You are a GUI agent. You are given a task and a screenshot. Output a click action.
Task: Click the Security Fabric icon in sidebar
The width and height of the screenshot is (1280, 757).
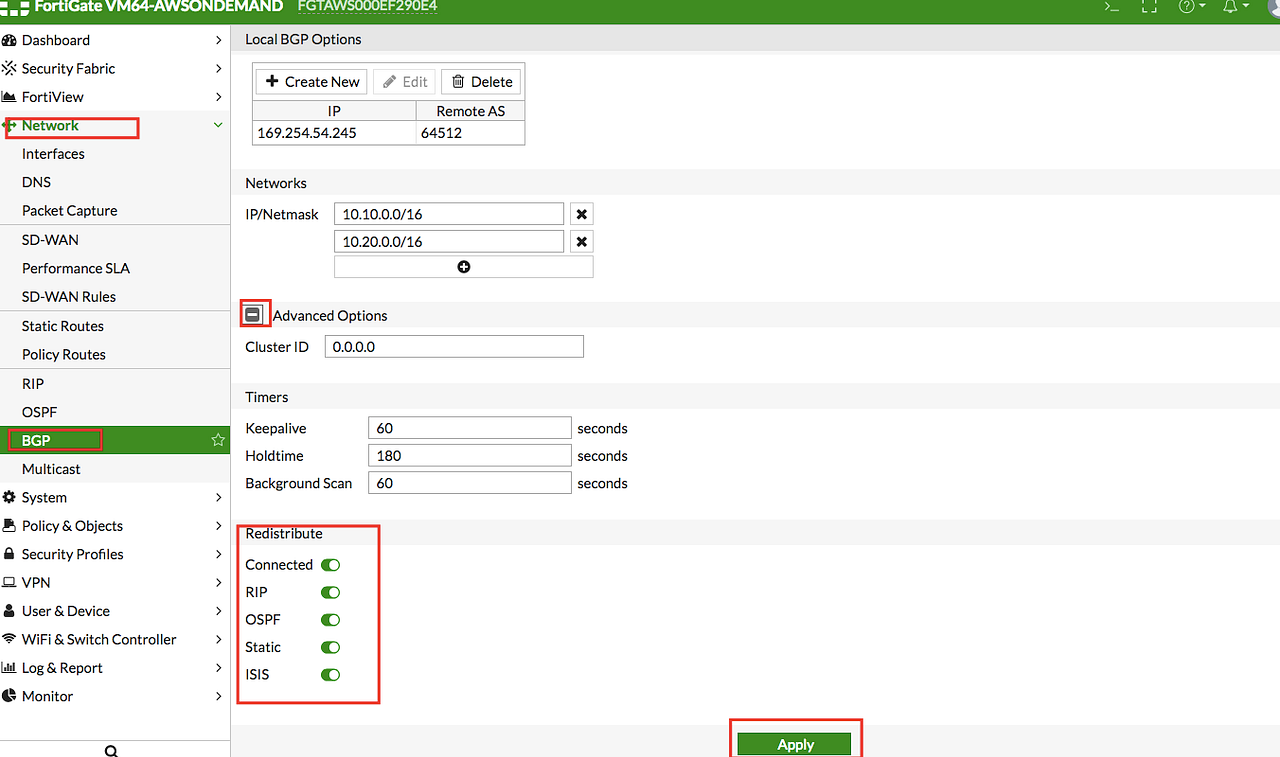(9, 68)
